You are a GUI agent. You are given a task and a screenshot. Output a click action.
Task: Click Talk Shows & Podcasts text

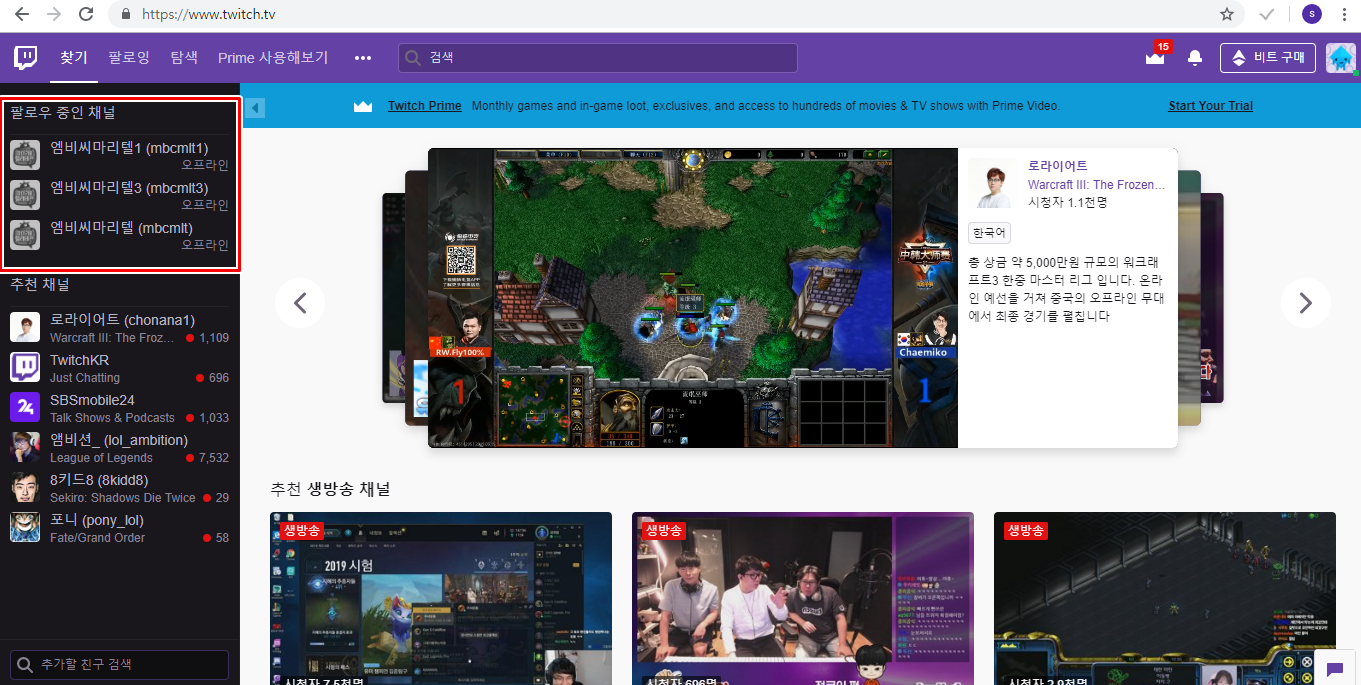pyautogui.click(x=112, y=418)
